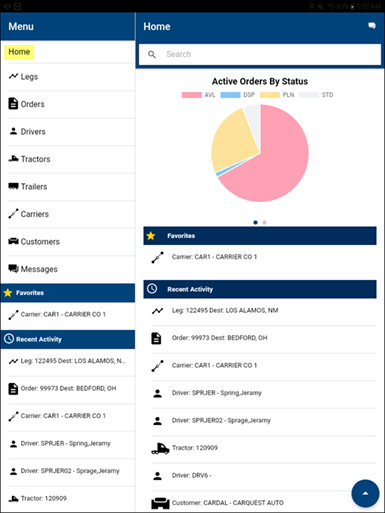Viewport: 385px width, 513px height.
Task: Toggle PLN yellow legend swatch
Action: (x=270, y=95)
